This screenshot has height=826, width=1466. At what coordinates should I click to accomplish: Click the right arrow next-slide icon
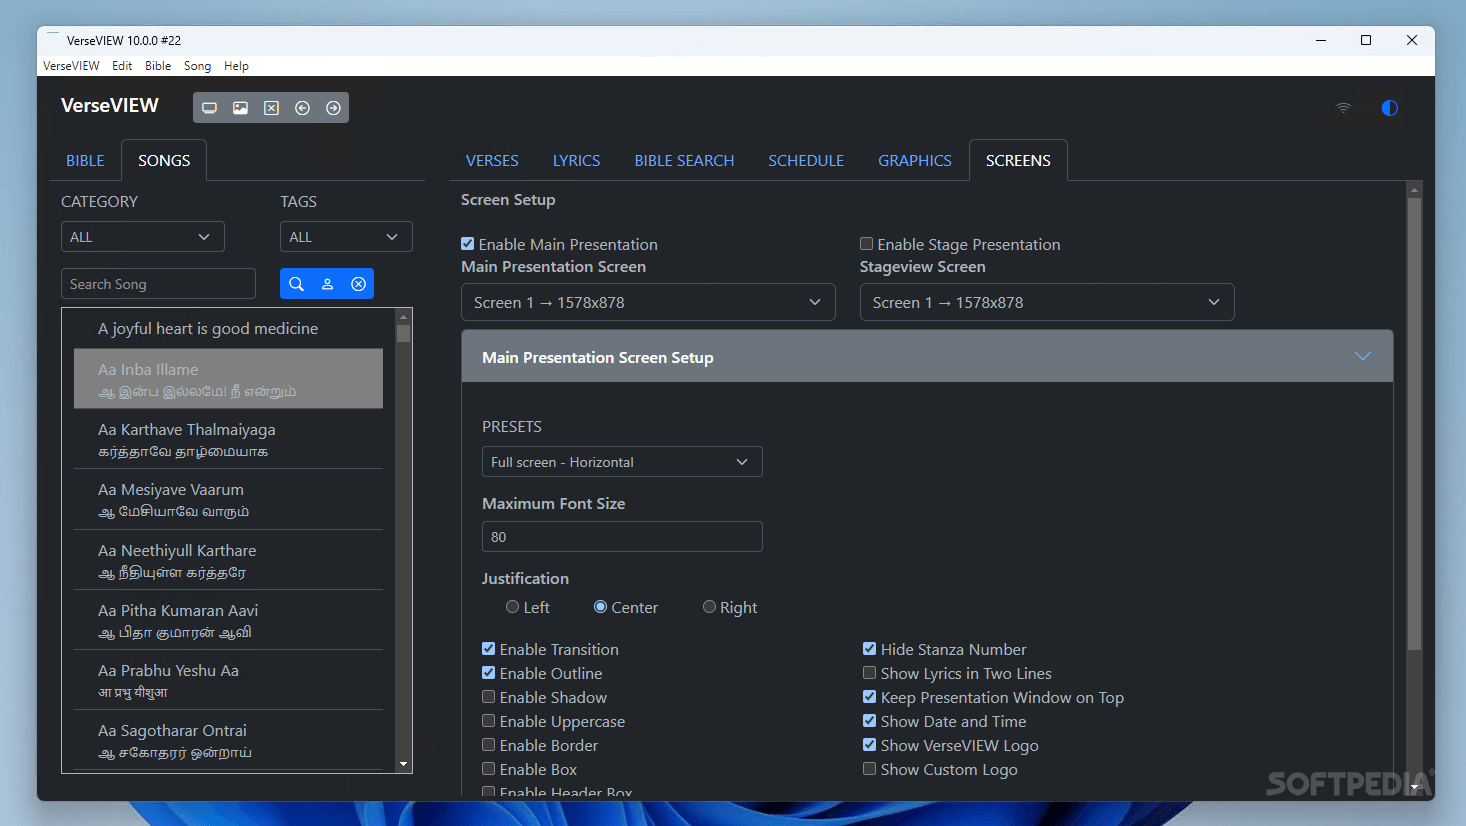coord(333,108)
